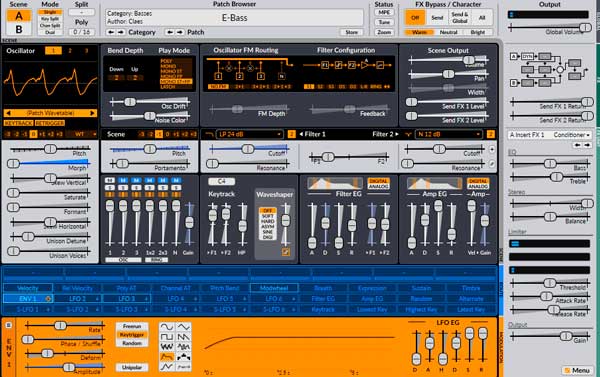Solo oscillator 2 in mixer

click(123, 188)
